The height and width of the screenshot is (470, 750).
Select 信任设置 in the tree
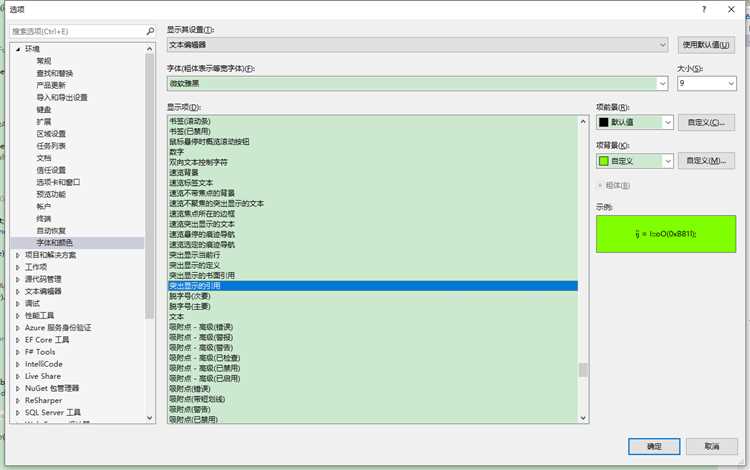click(x=51, y=170)
